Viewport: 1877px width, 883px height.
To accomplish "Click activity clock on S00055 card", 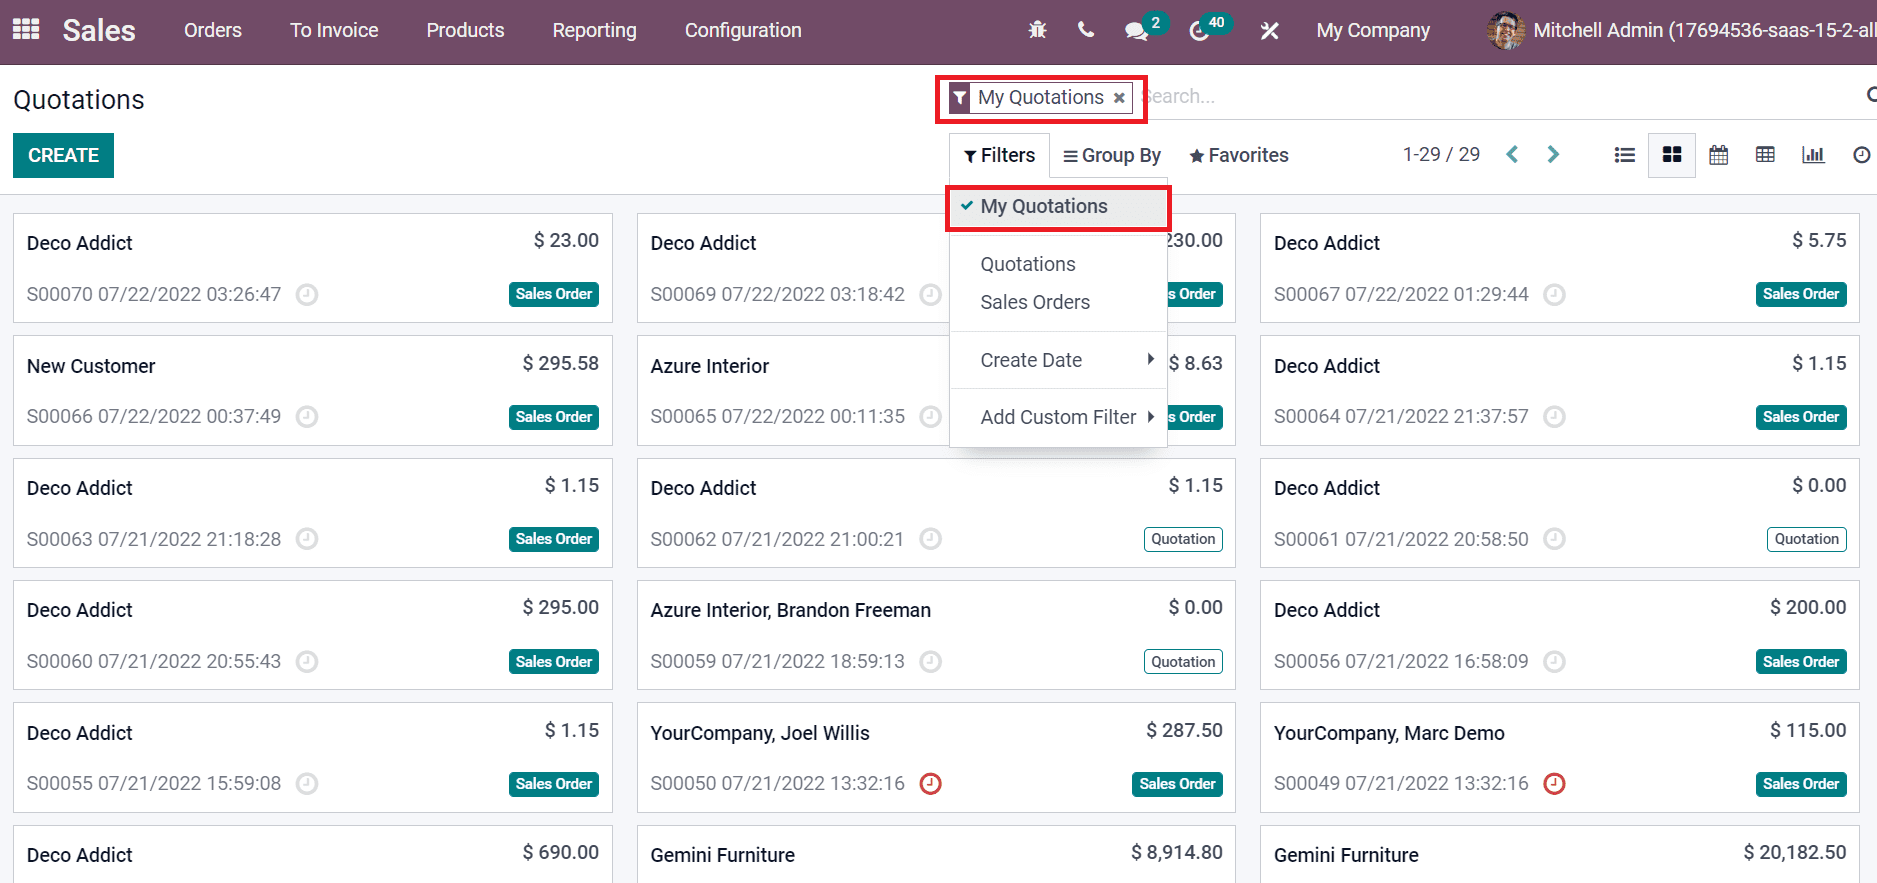I will tap(307, 783).
